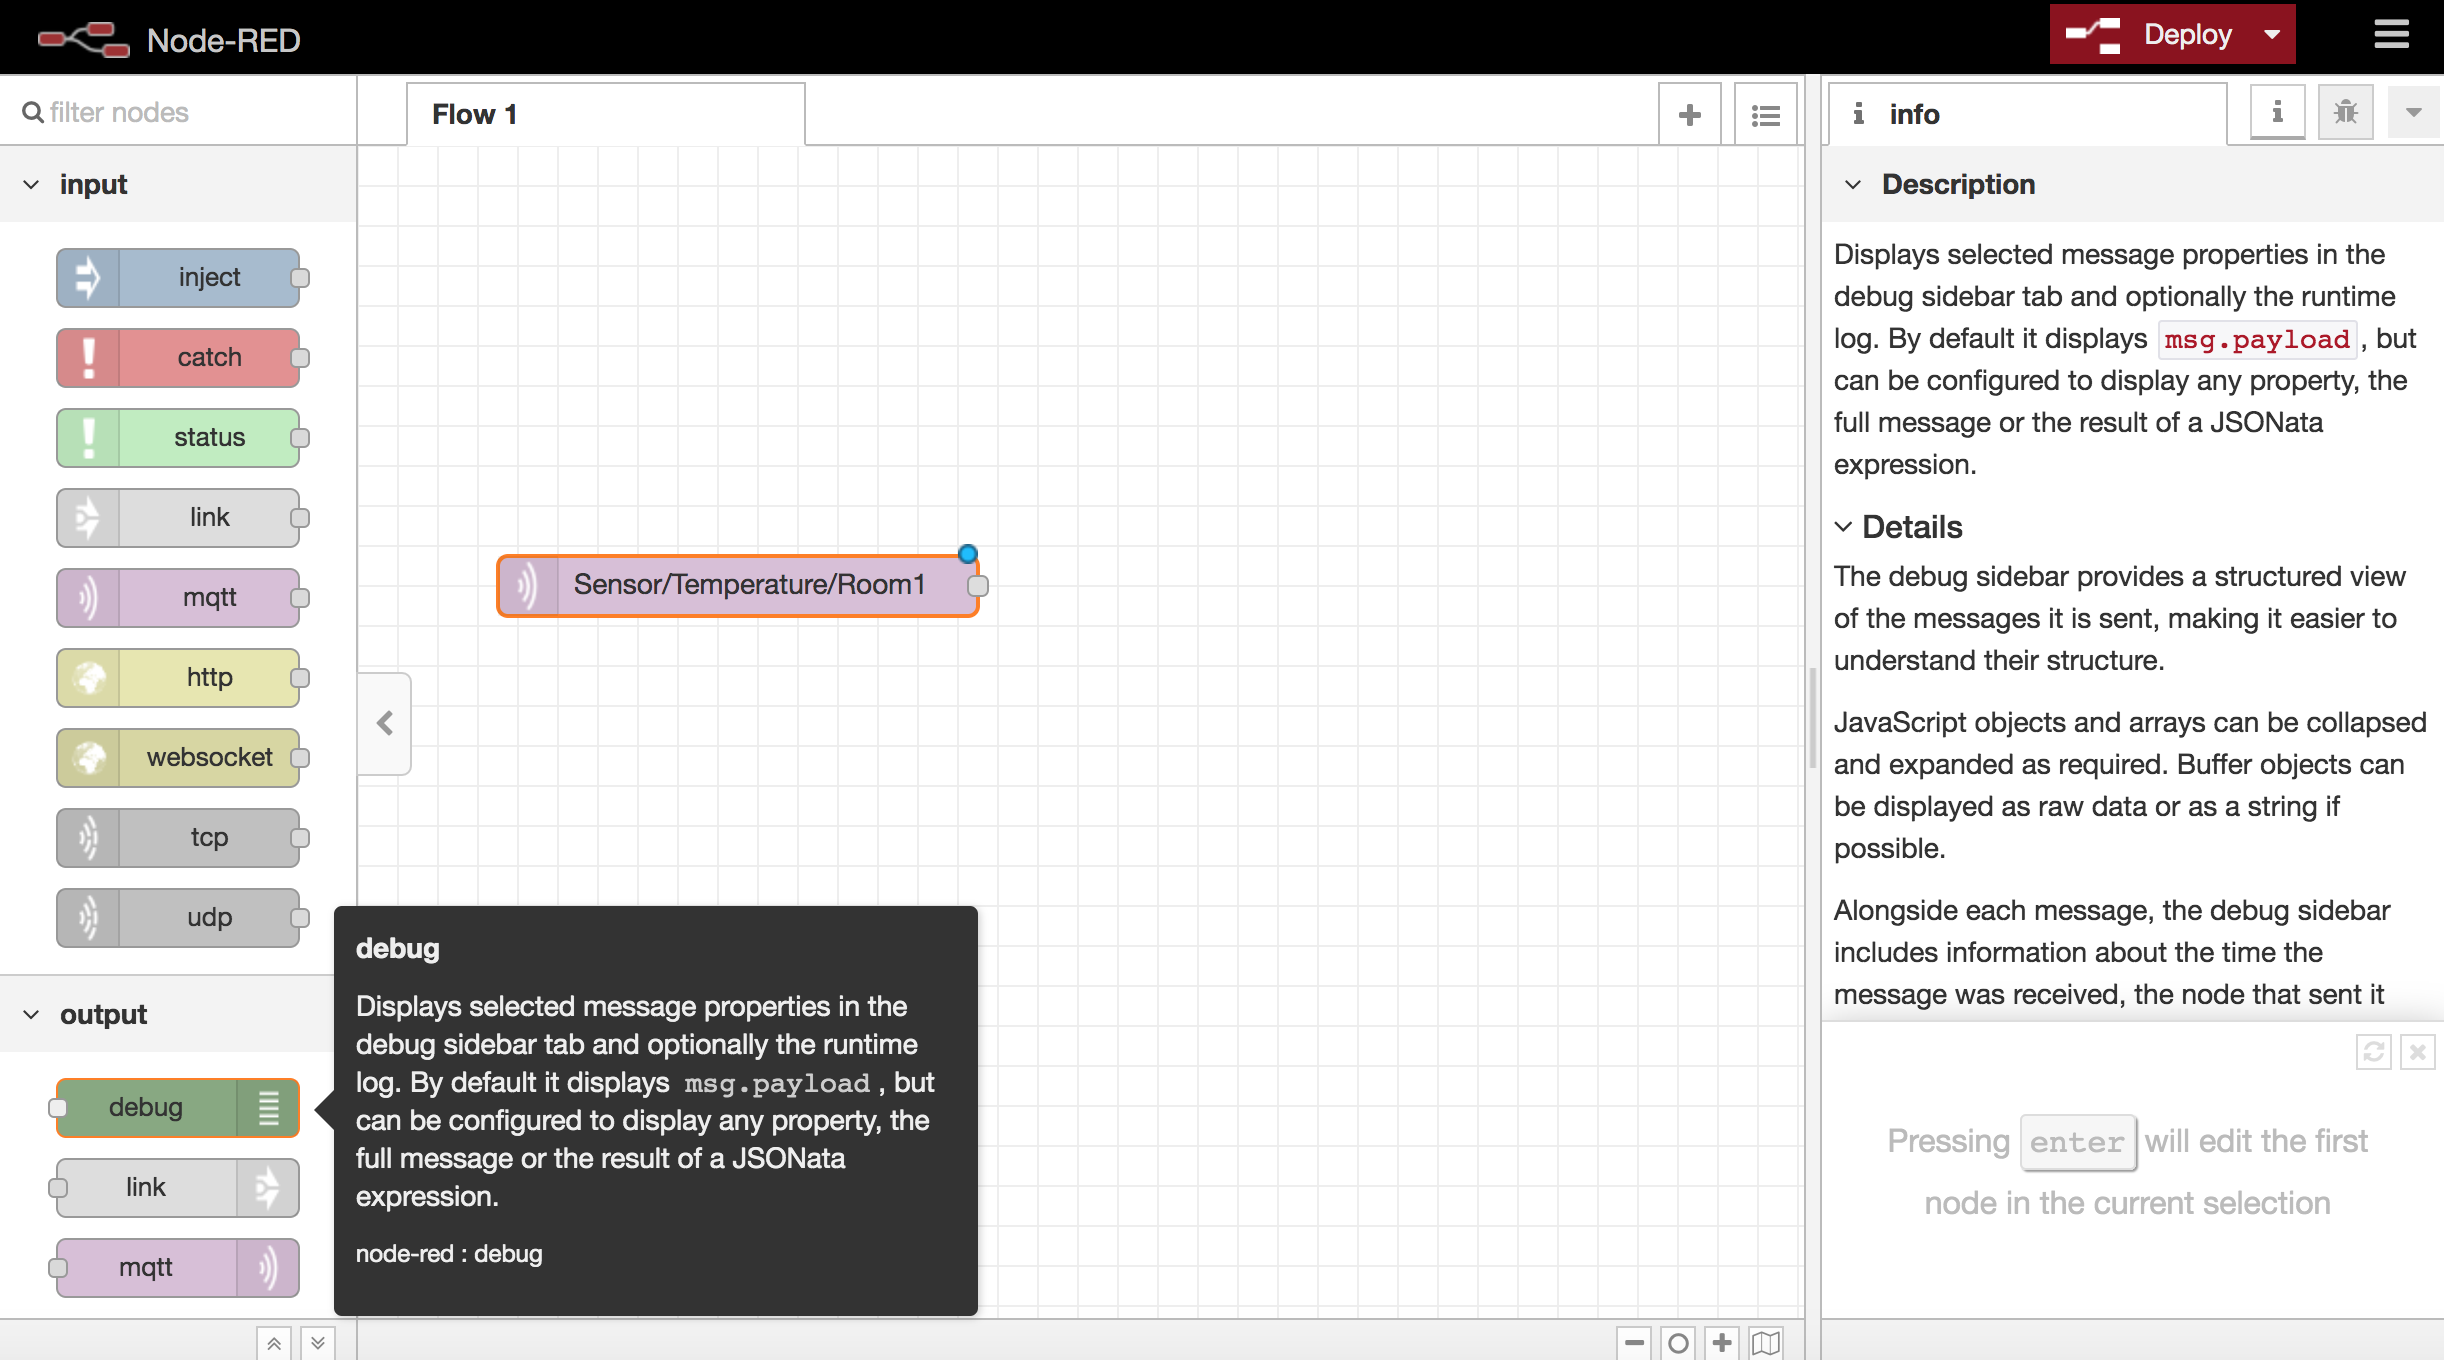Screen dimensions: 2444x1360
Task: Open the Deploy options dropdown arrow
Action: [x=2272, y=35]
